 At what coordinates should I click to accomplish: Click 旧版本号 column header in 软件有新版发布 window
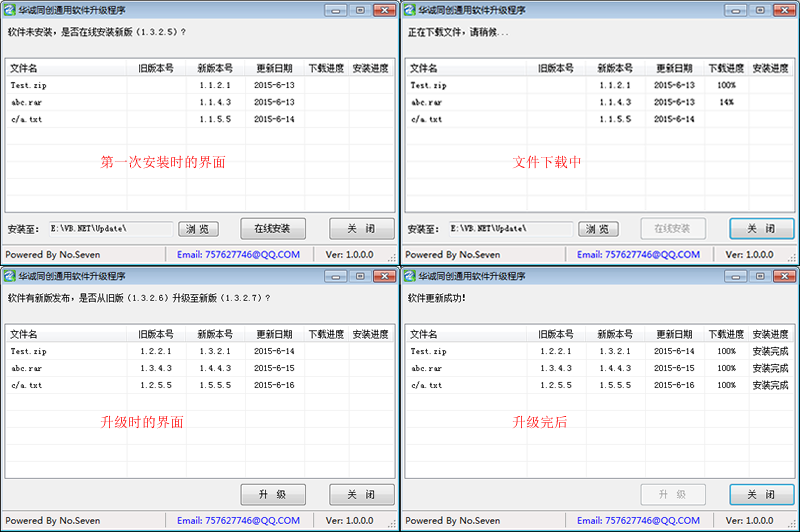(x=156, y=334)
